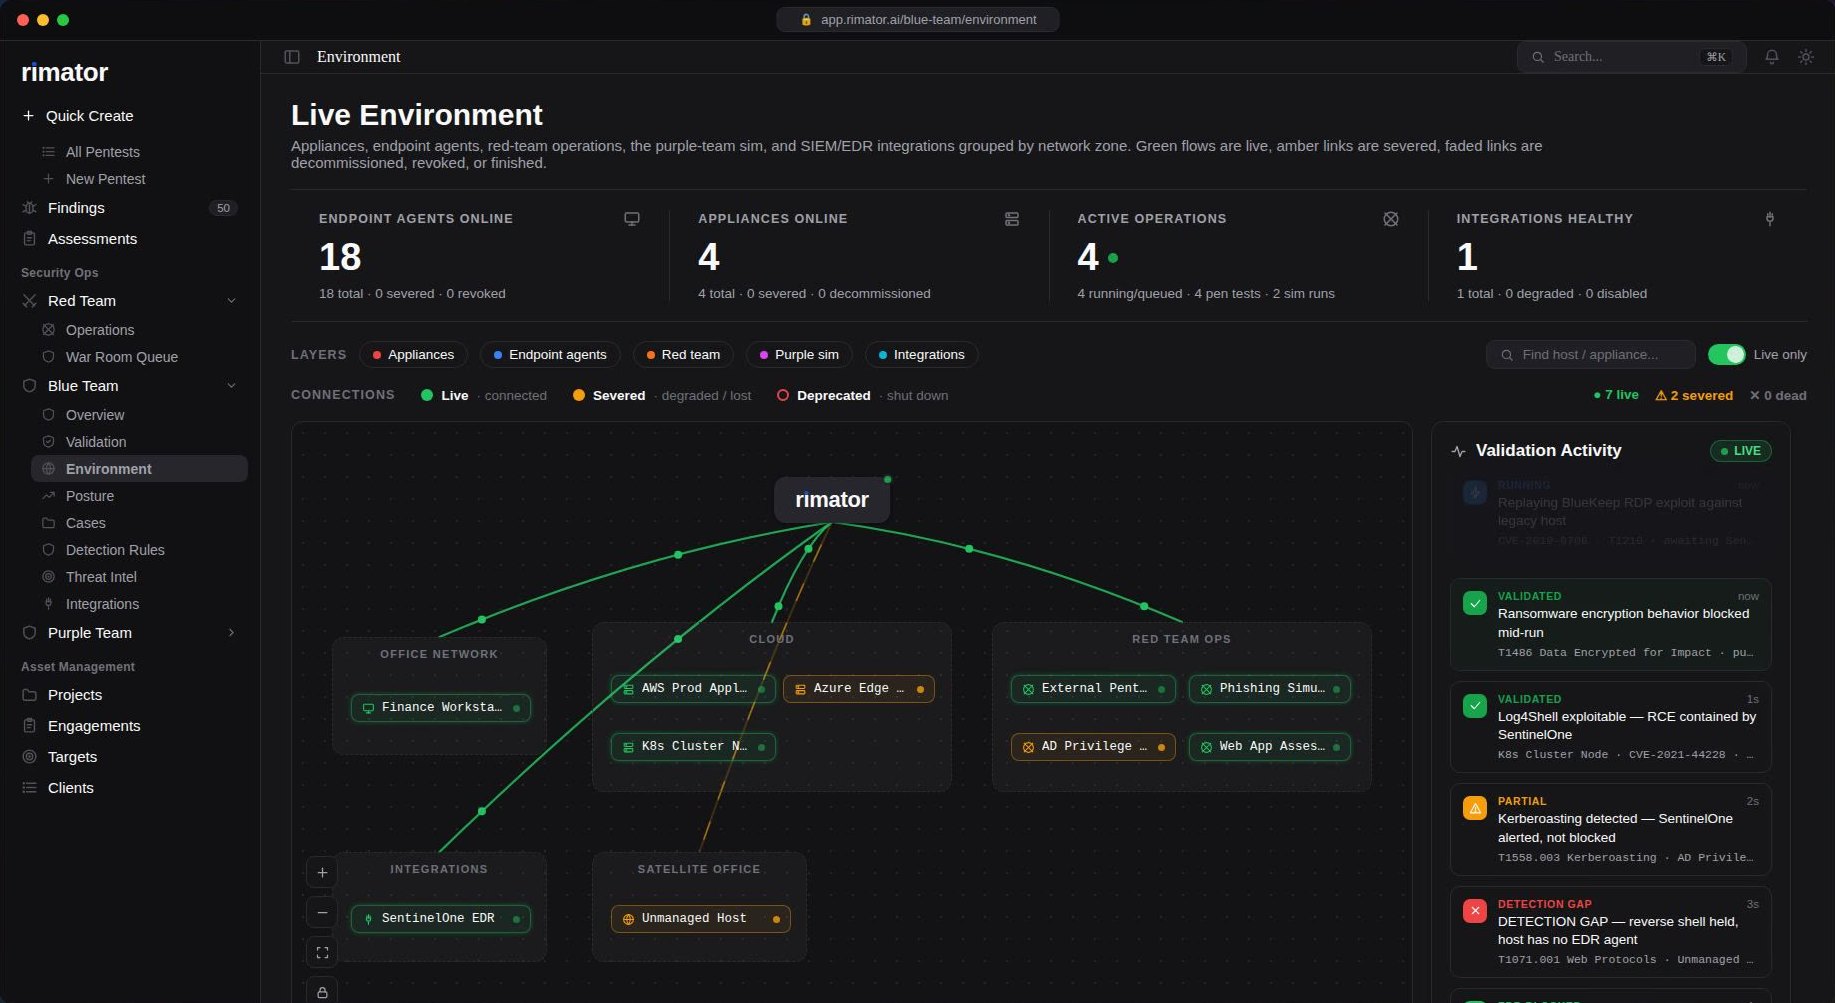
Task: Click the Quick Create button
Action: (x=129, y=116)
